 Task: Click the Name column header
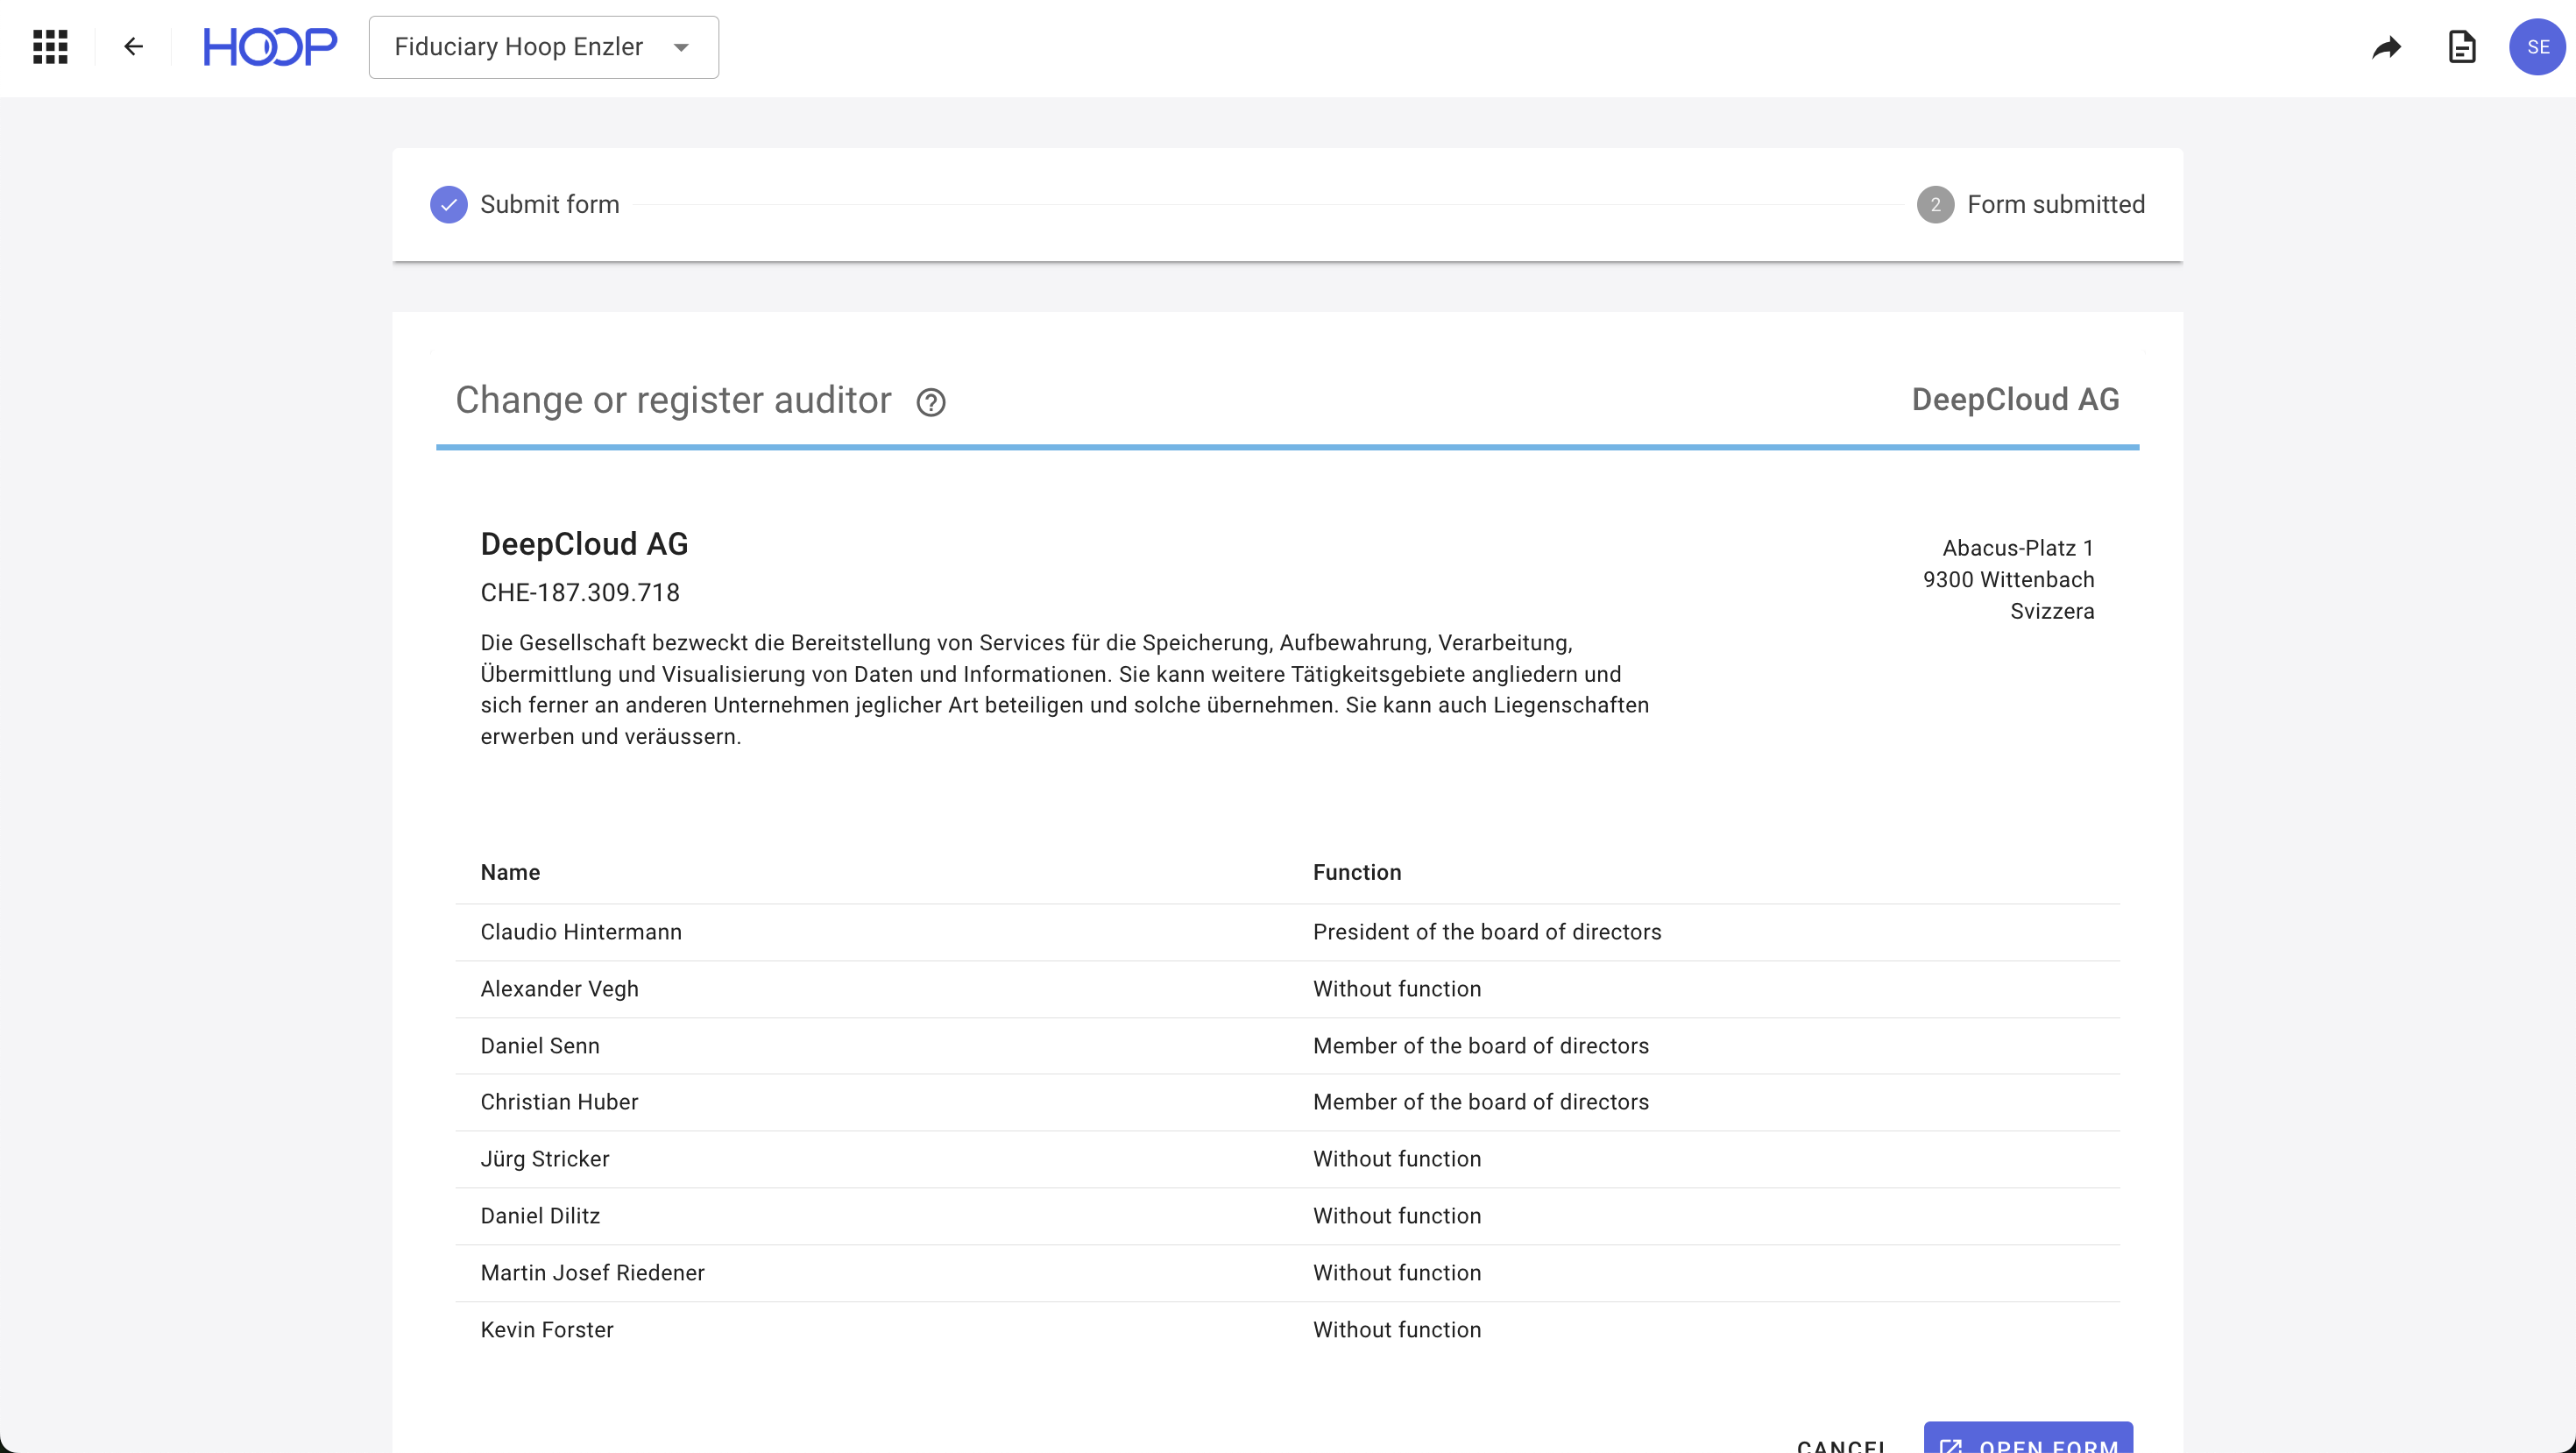[510, 872]
